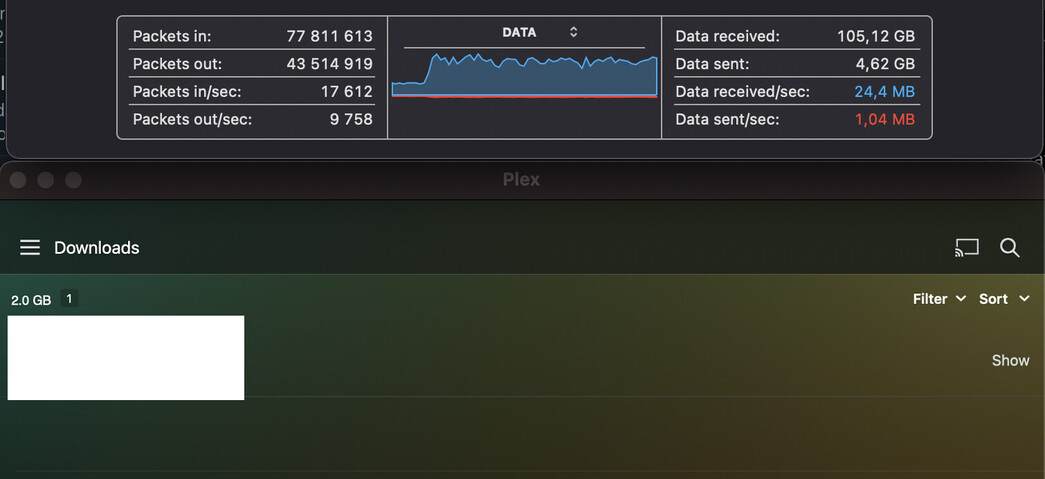Click the Data received total row
Viewport: 1045px width, 479px height.
(x=794, y=36)
